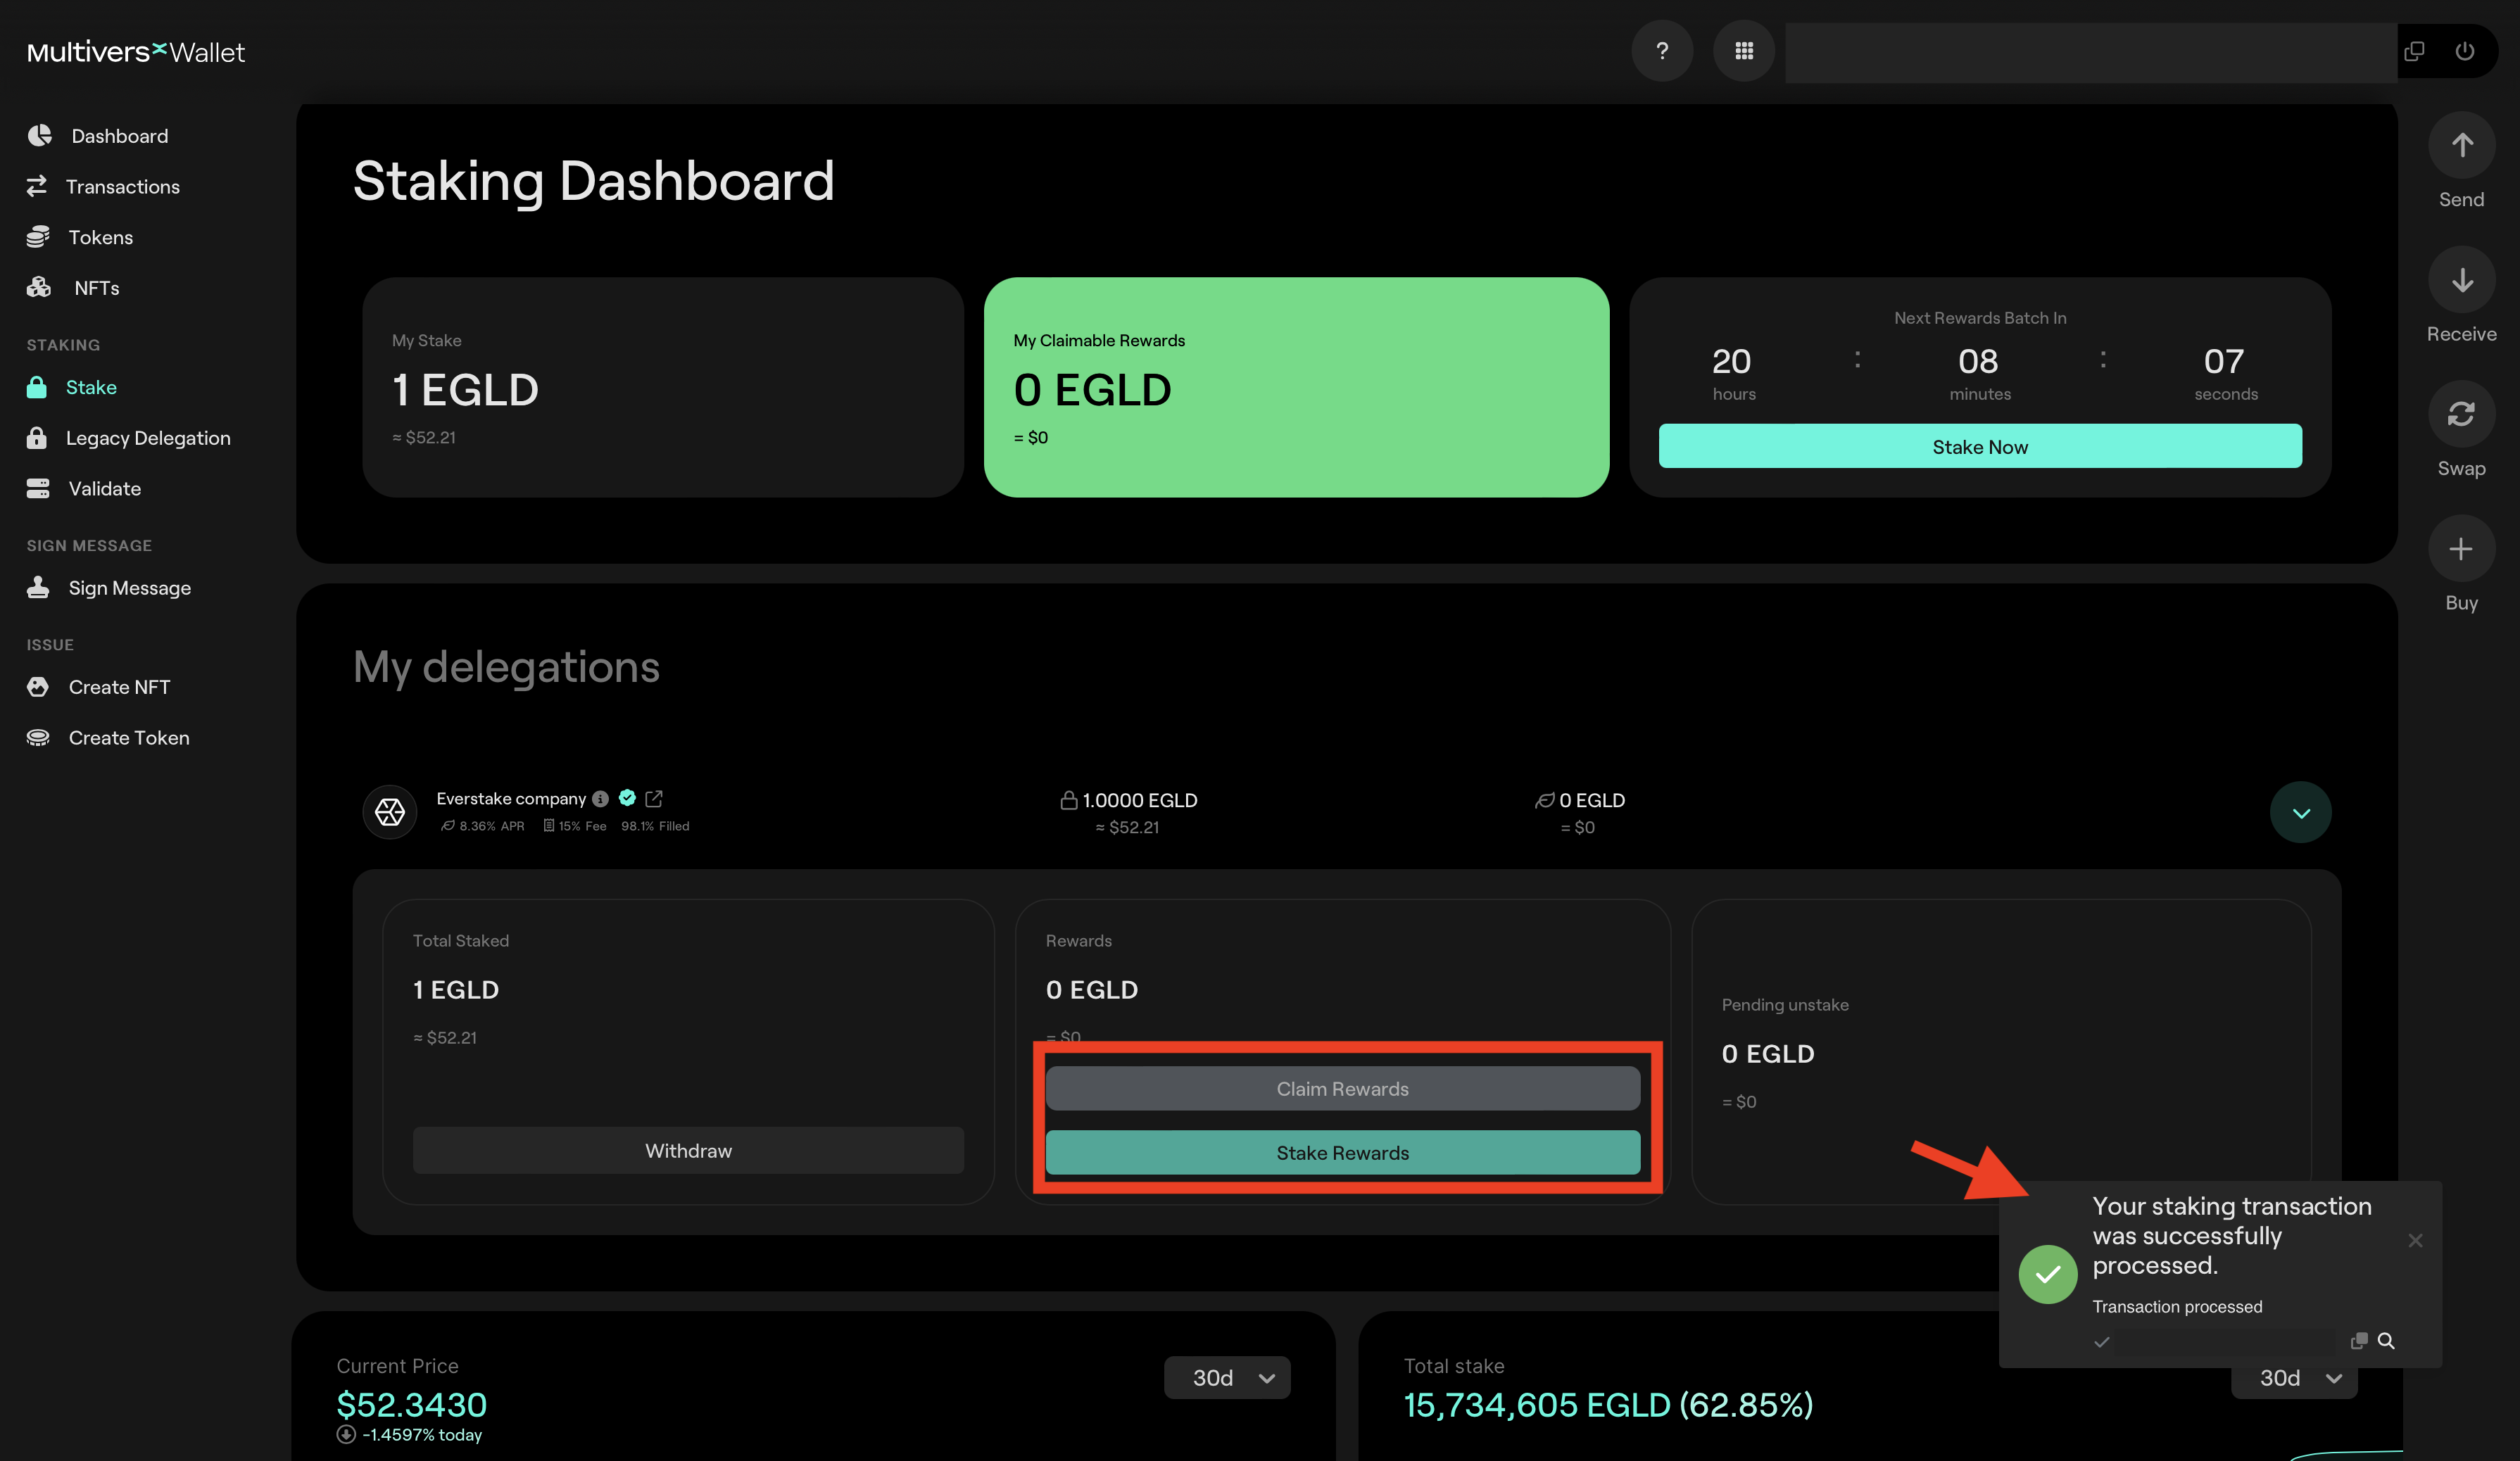Screen dimensions: 2520x1461
Task: Open the 30d dropdown for Total stake chart
Action: (x=2293, y=1377)
